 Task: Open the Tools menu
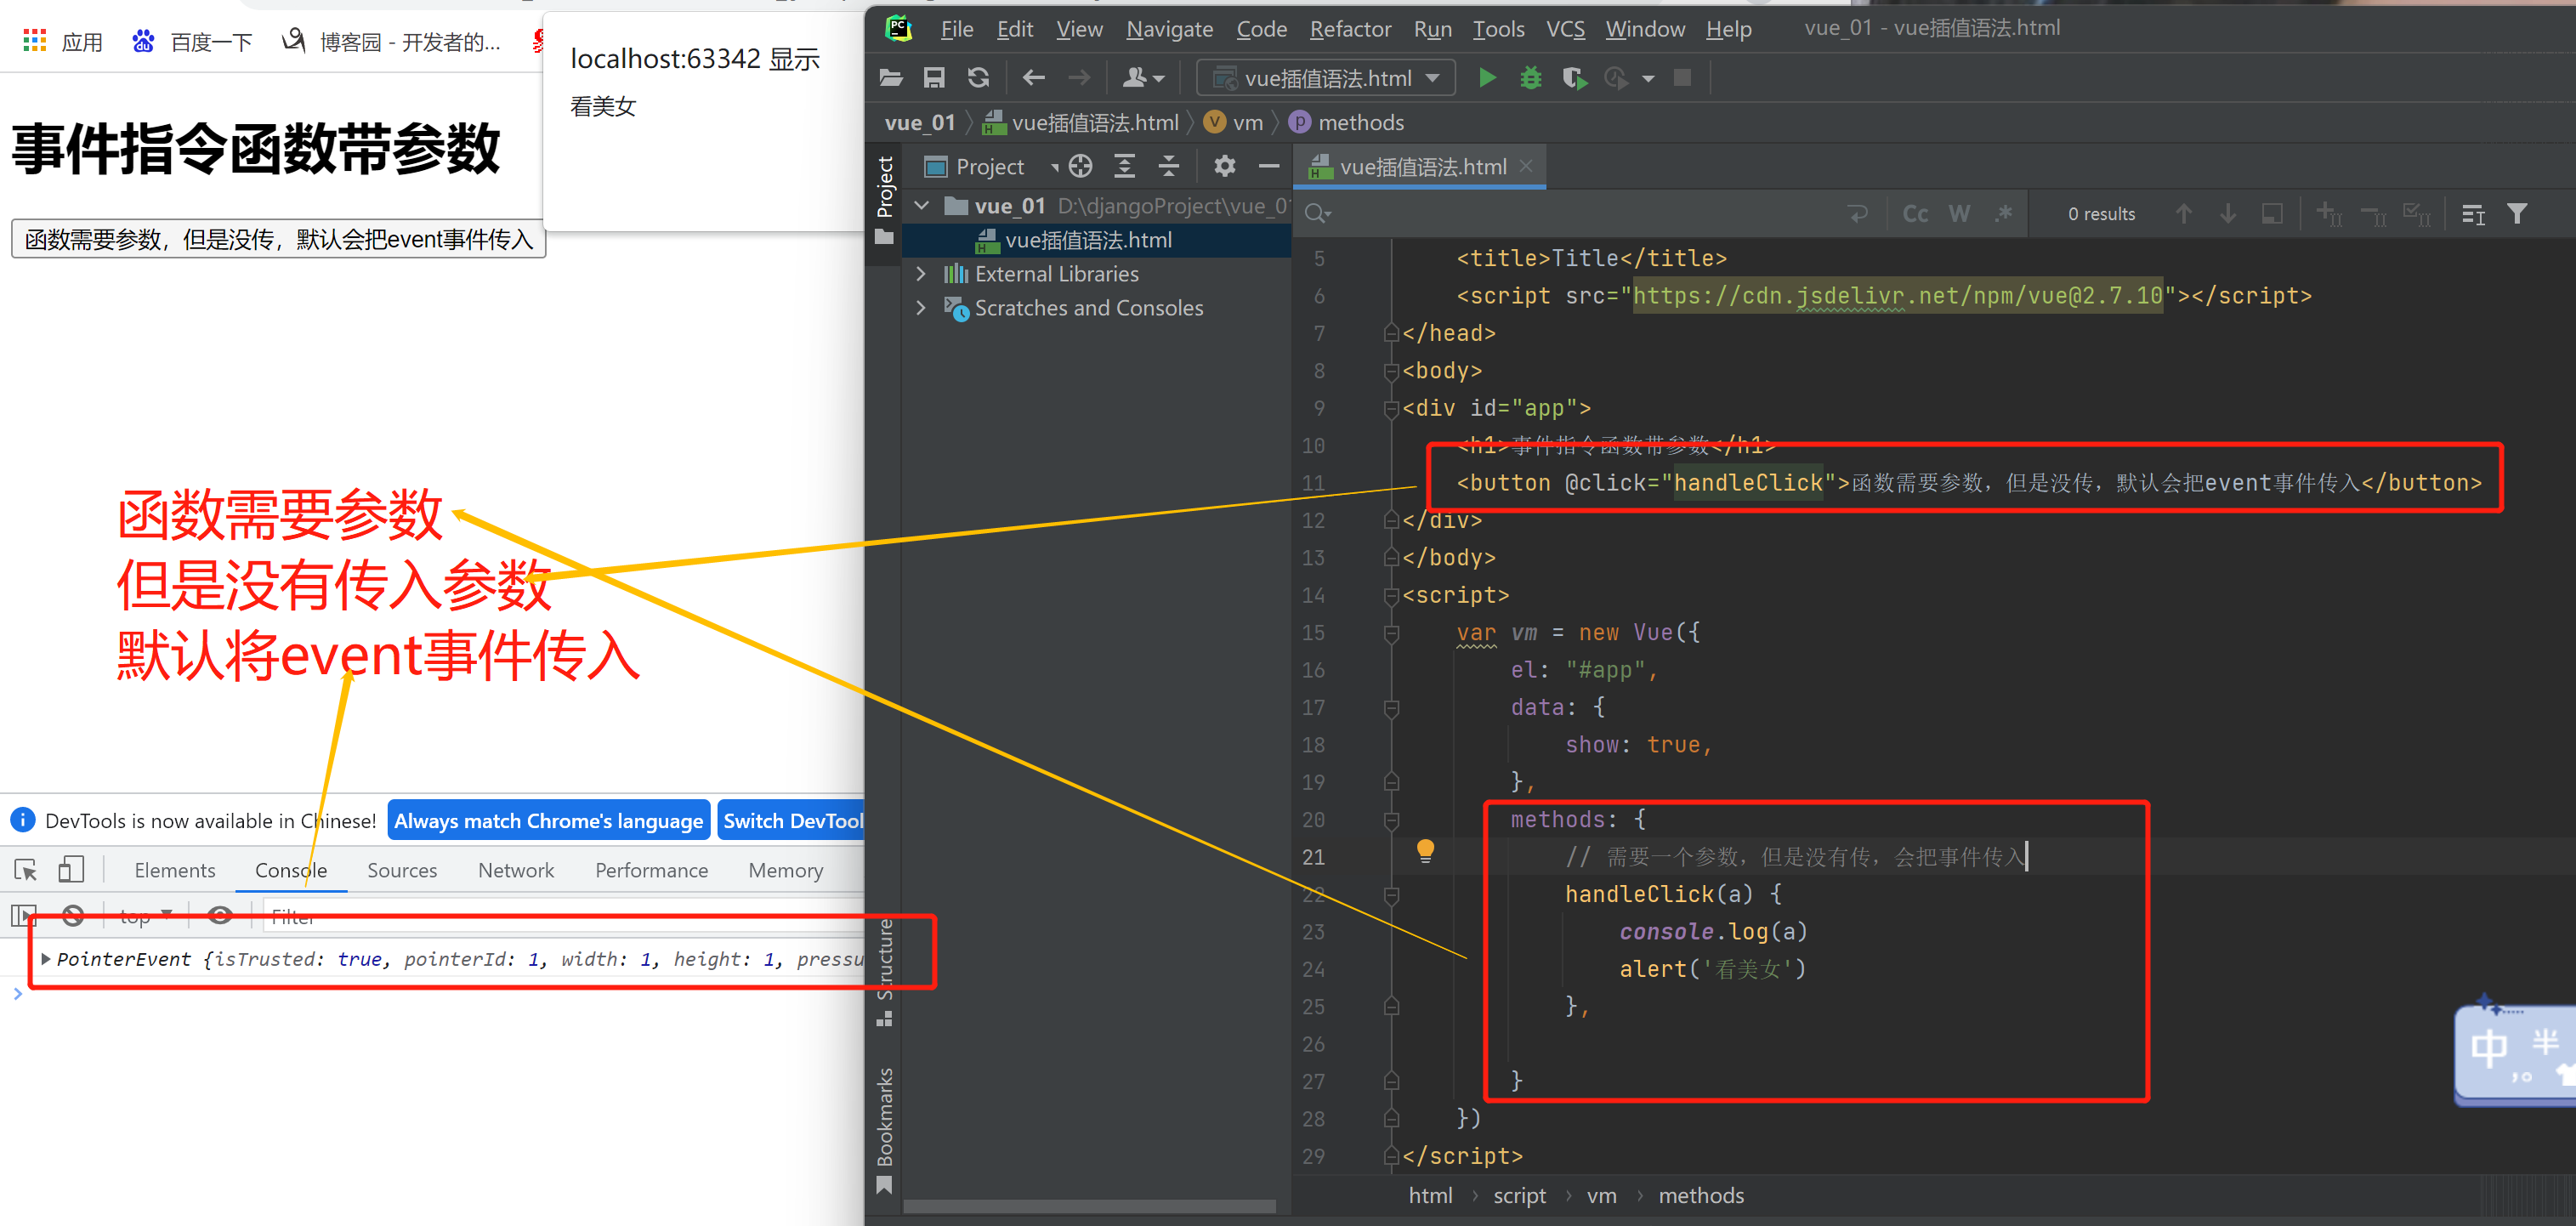[1498, 29]
